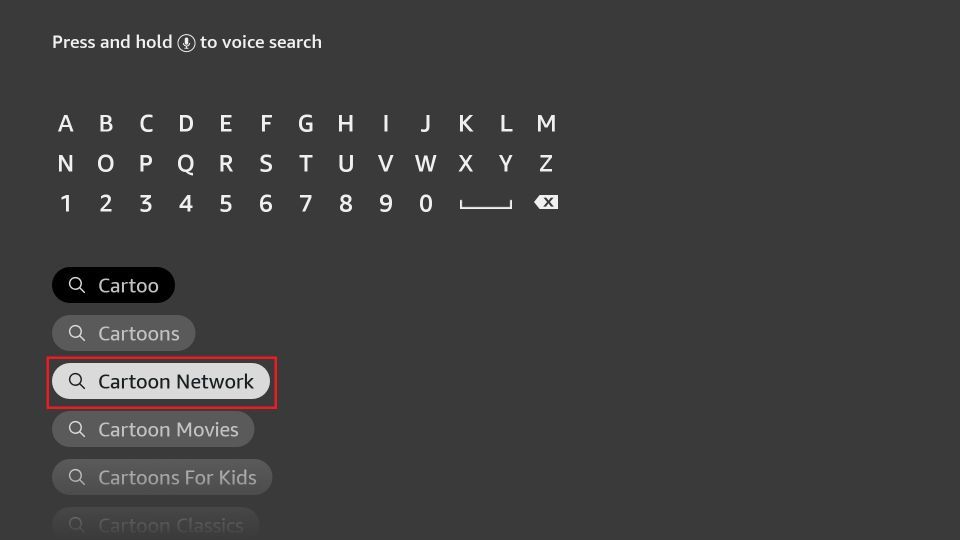Choose the Cartoon Movies suggestion

pos(153,429)
